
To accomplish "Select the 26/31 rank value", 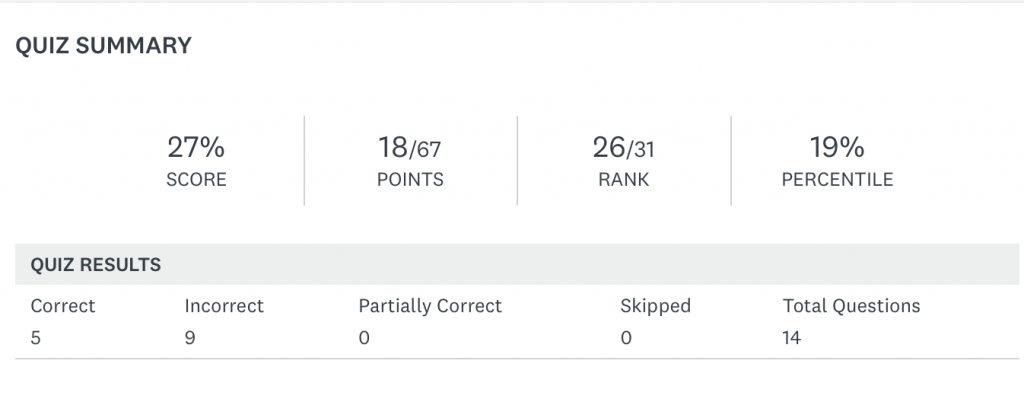I will pyautogui.click(x=623, y=148).
